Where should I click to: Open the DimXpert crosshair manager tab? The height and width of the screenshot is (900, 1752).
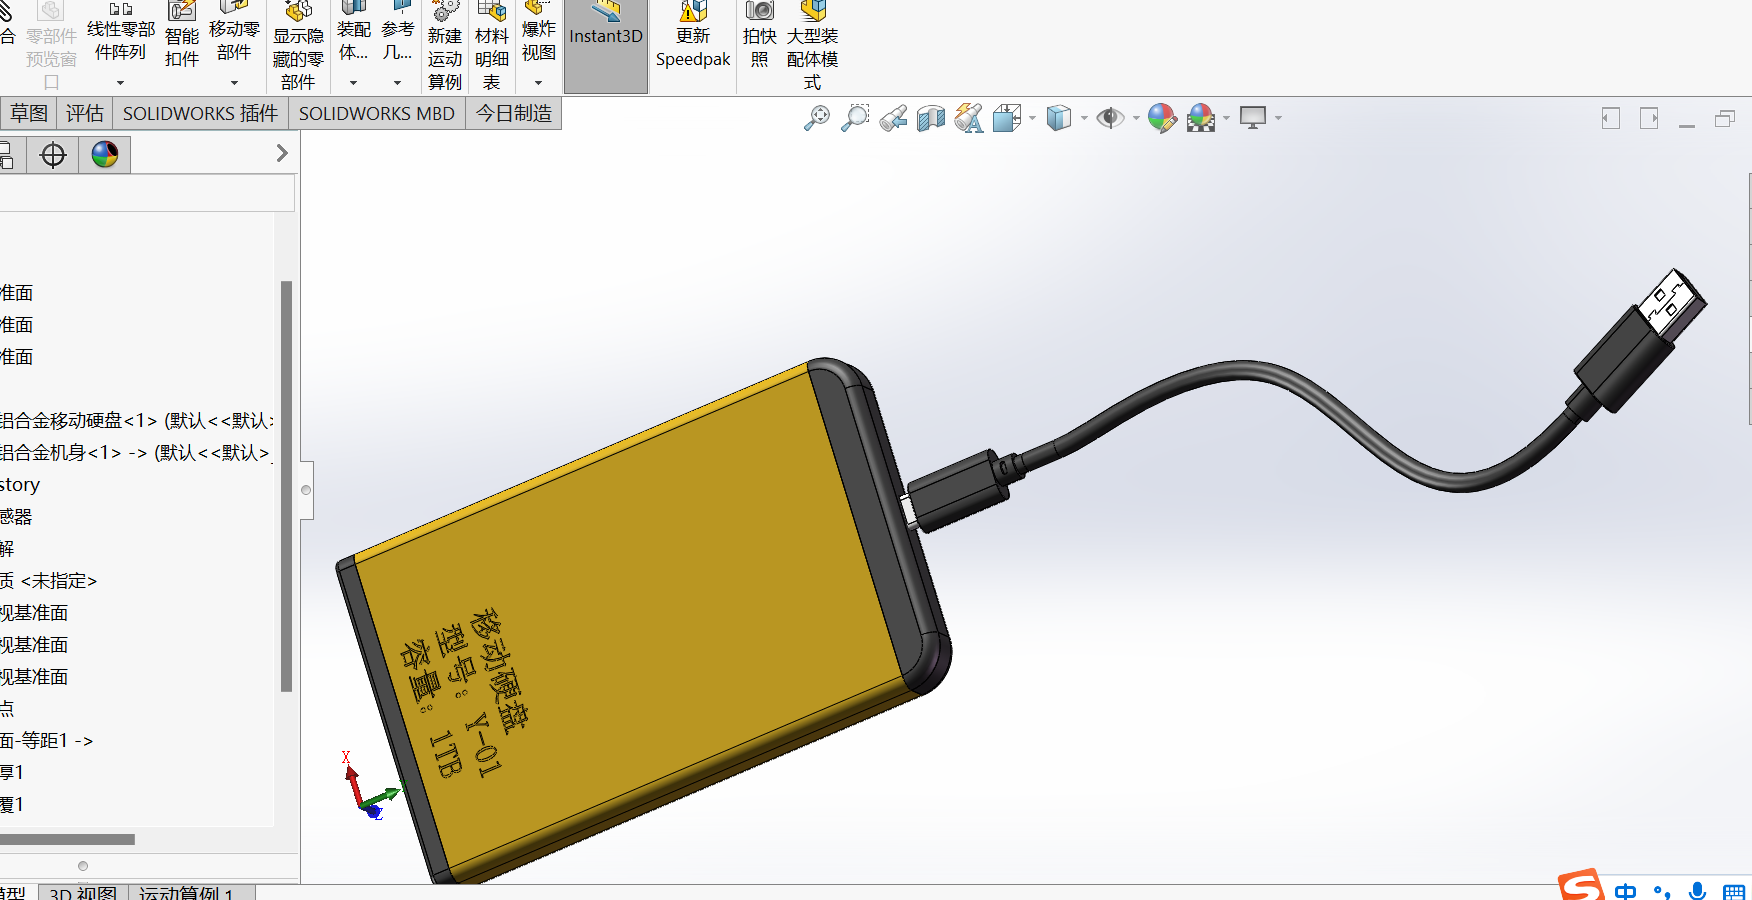pos(53,154)
